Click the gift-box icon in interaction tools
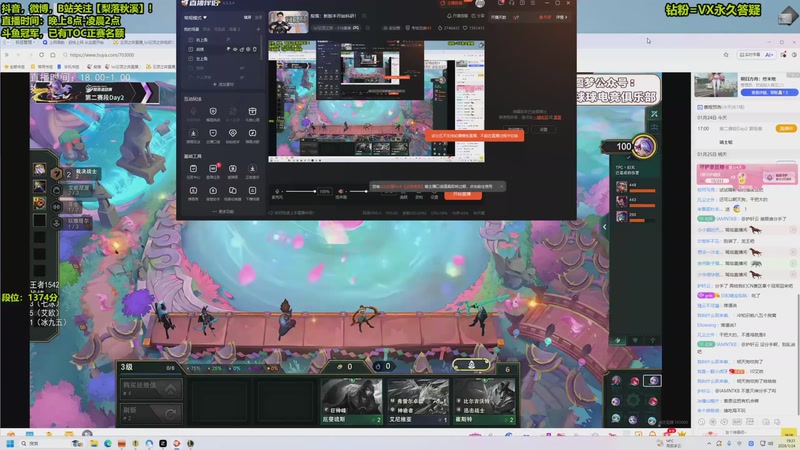Viewport: 800px width, 450px height. click(252, 112)
